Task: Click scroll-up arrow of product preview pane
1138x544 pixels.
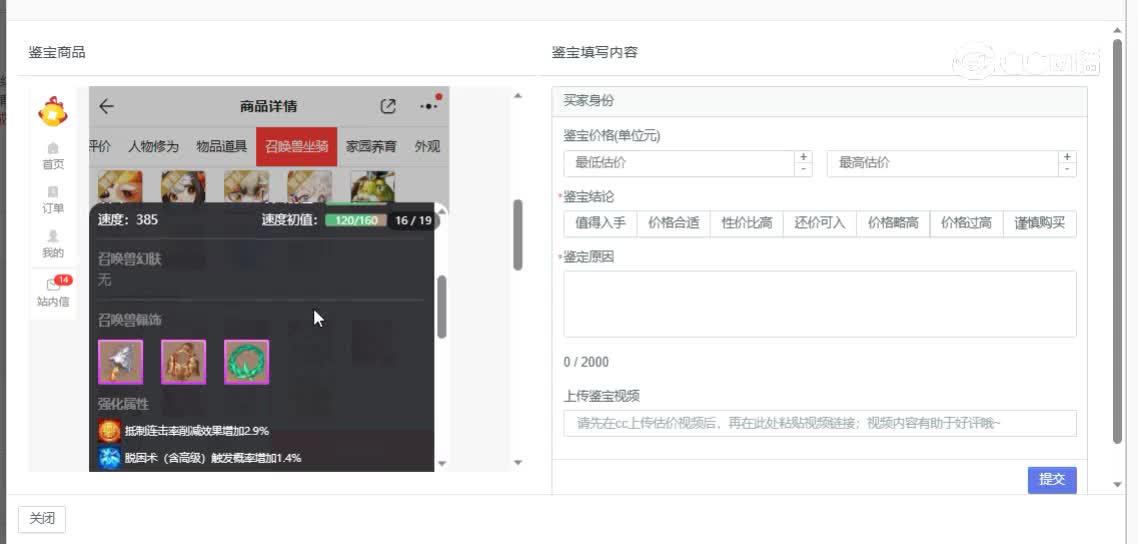Action: click(x=517, y=96)
